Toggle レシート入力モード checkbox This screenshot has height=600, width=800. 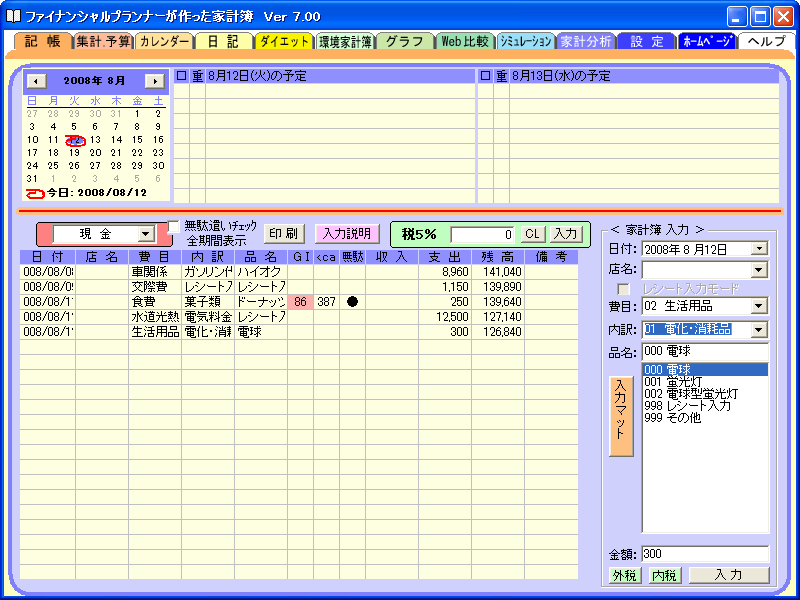[623, 289]
